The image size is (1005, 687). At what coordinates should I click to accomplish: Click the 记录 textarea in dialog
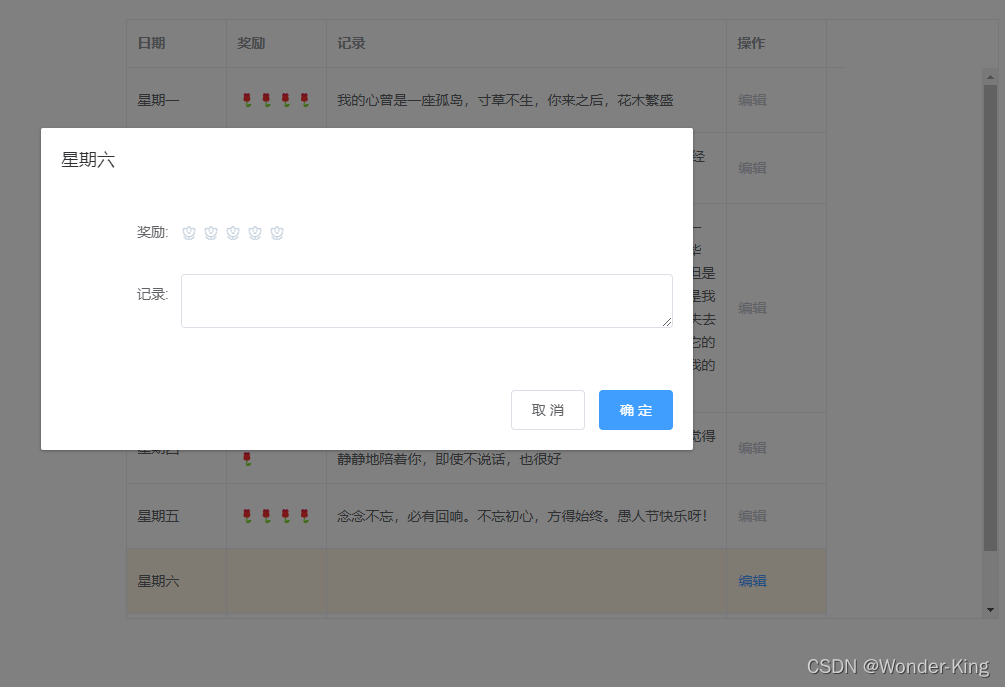coord(427,301)
